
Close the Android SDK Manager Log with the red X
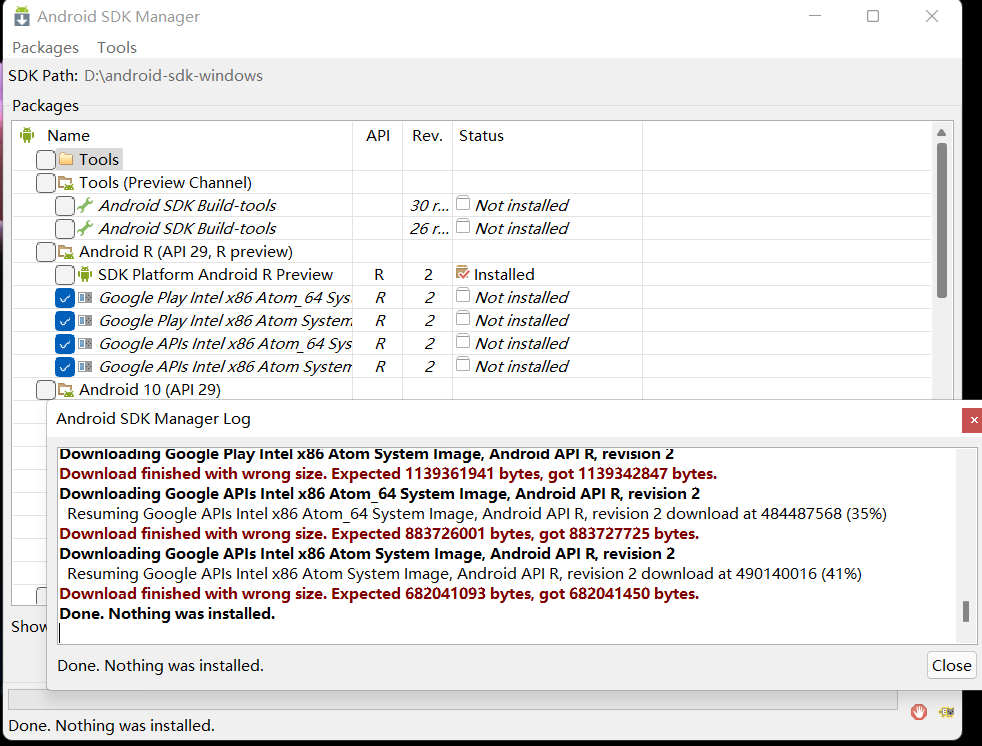[x=973, y=420]
